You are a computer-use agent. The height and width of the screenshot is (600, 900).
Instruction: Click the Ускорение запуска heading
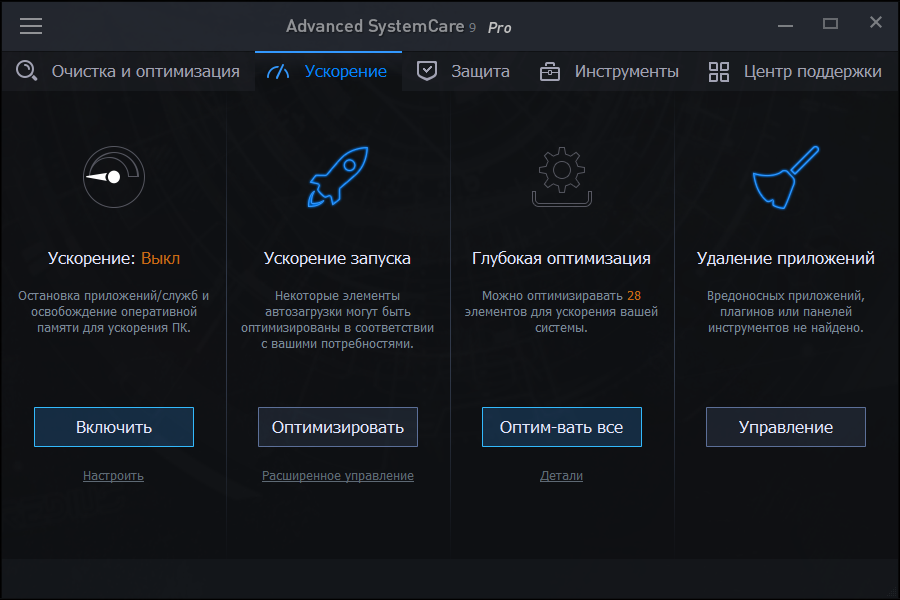pyautogui.click(x=338, y=258)
